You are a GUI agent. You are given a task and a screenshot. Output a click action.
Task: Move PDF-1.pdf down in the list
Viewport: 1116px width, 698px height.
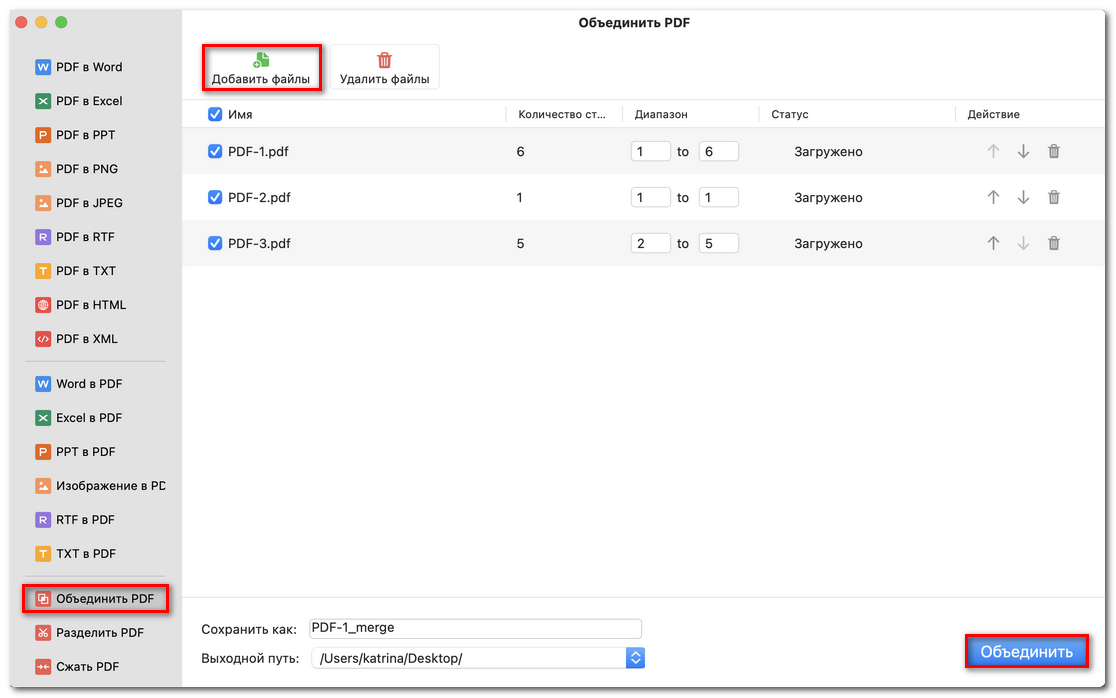click(x=1023, y=151)
